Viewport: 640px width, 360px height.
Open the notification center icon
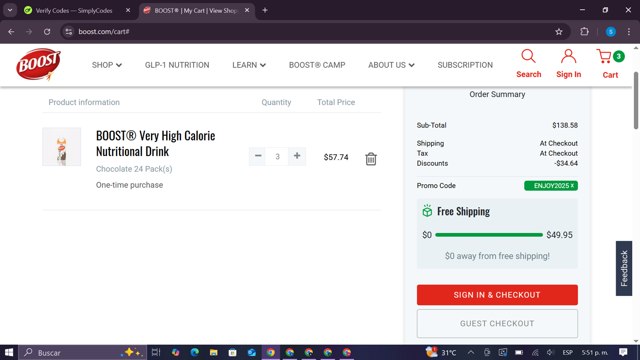pos(623,352)
